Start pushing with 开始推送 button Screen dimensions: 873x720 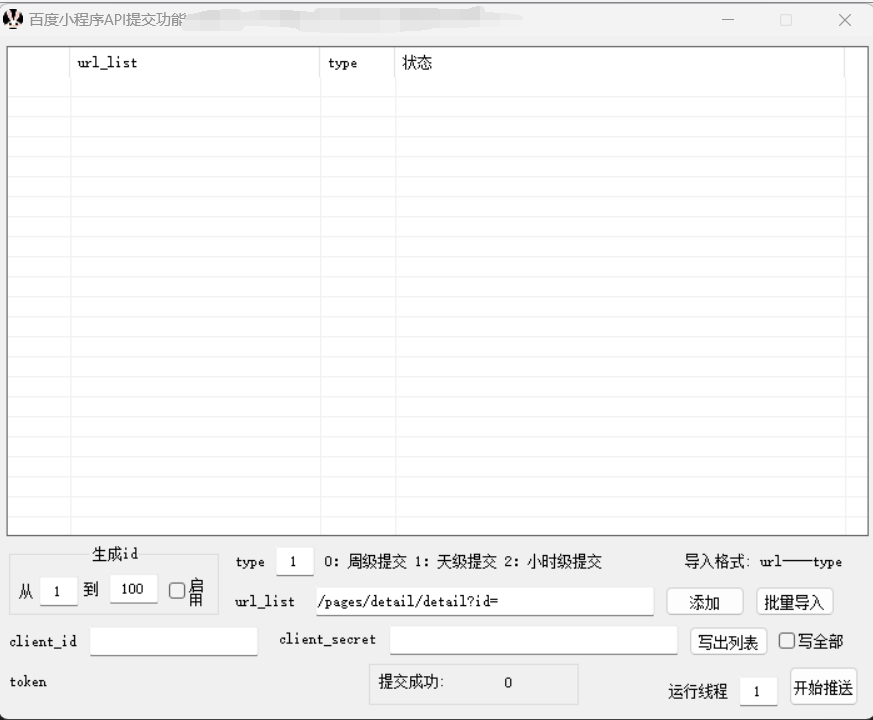tap(823, 688)
